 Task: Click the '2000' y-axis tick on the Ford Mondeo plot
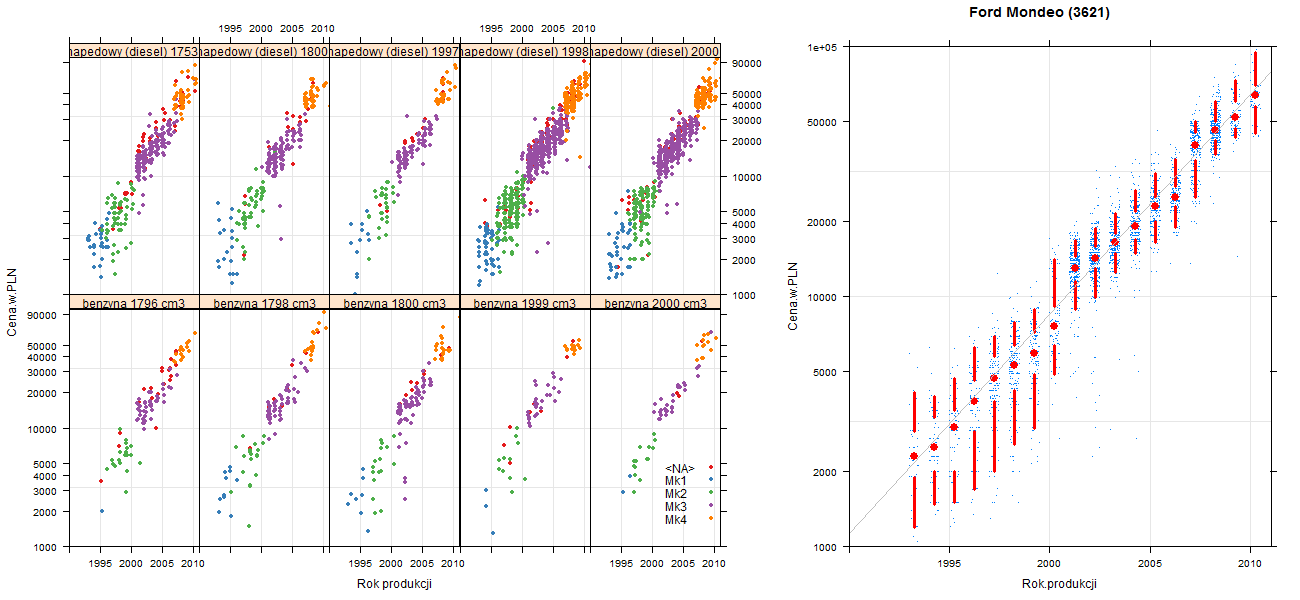(x=826, y=471)
